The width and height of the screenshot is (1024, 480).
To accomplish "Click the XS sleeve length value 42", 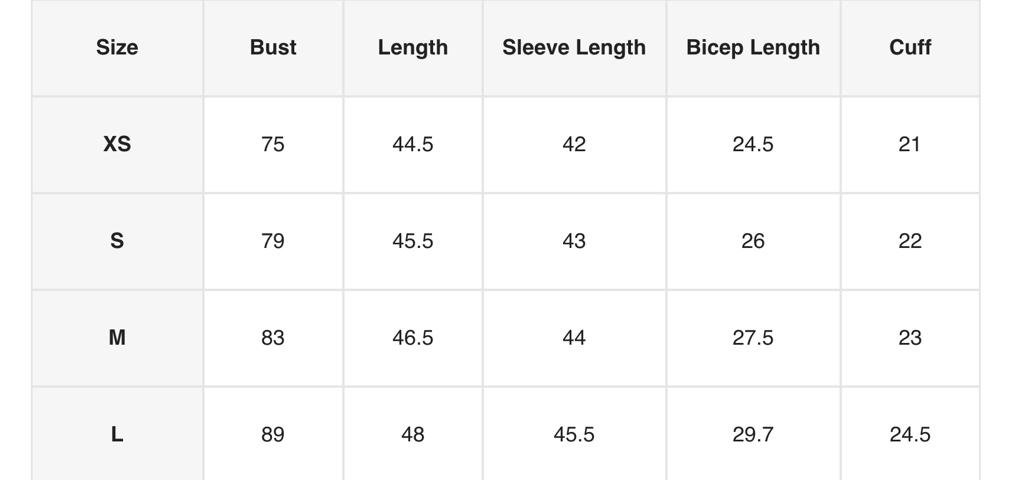I will (574, 144).
